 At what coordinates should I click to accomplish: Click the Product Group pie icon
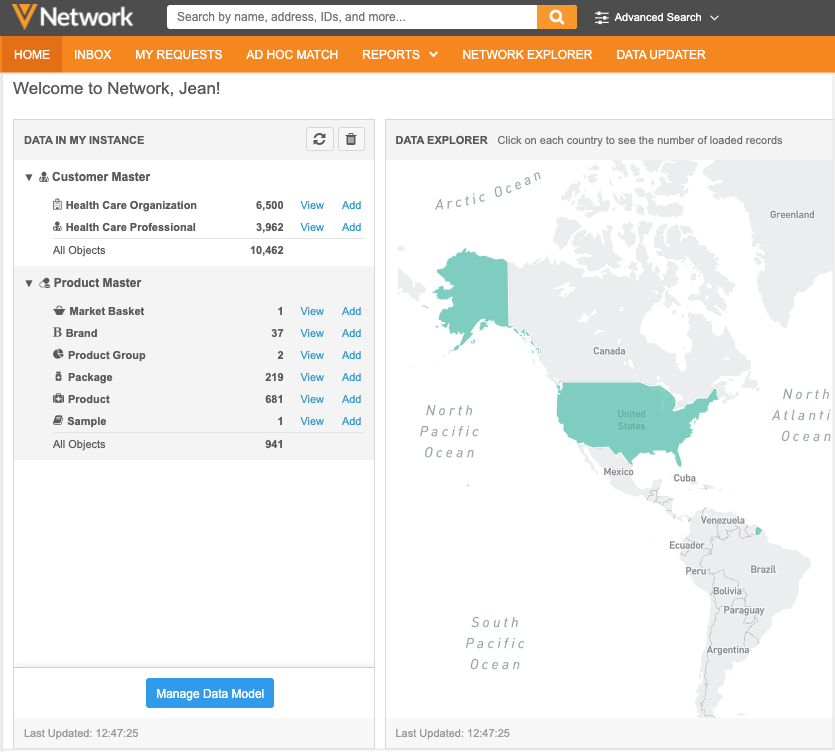tap(58, 354)
